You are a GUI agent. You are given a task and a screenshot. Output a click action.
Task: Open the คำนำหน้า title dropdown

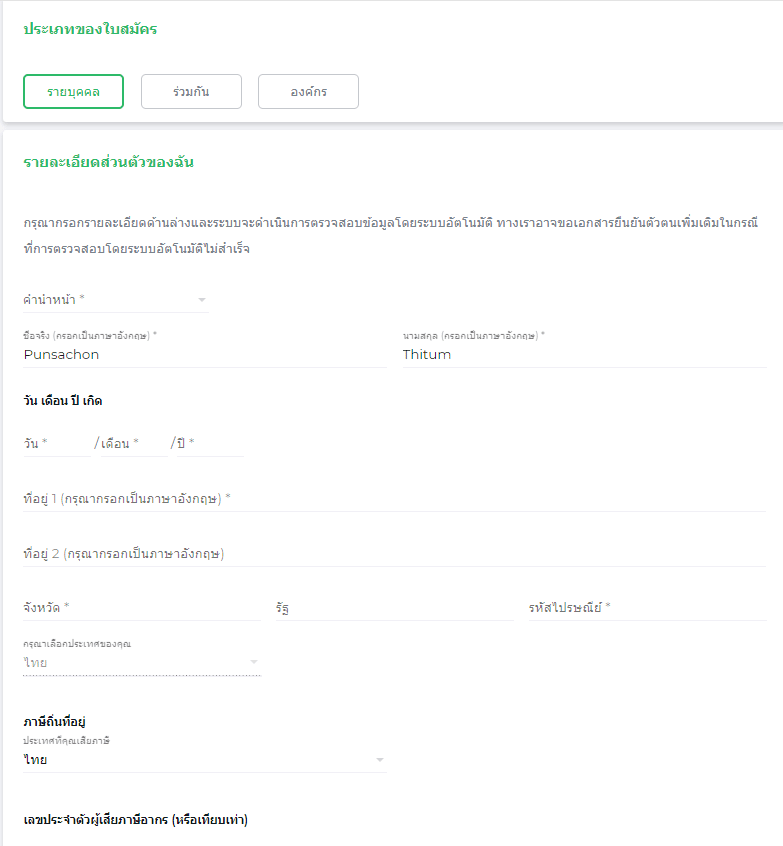(110, 299)
